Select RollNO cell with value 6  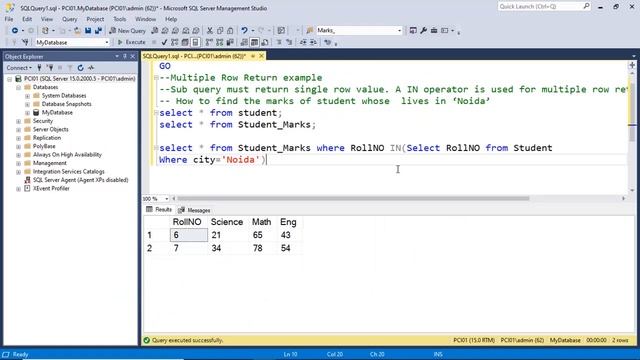coord(189,235)
